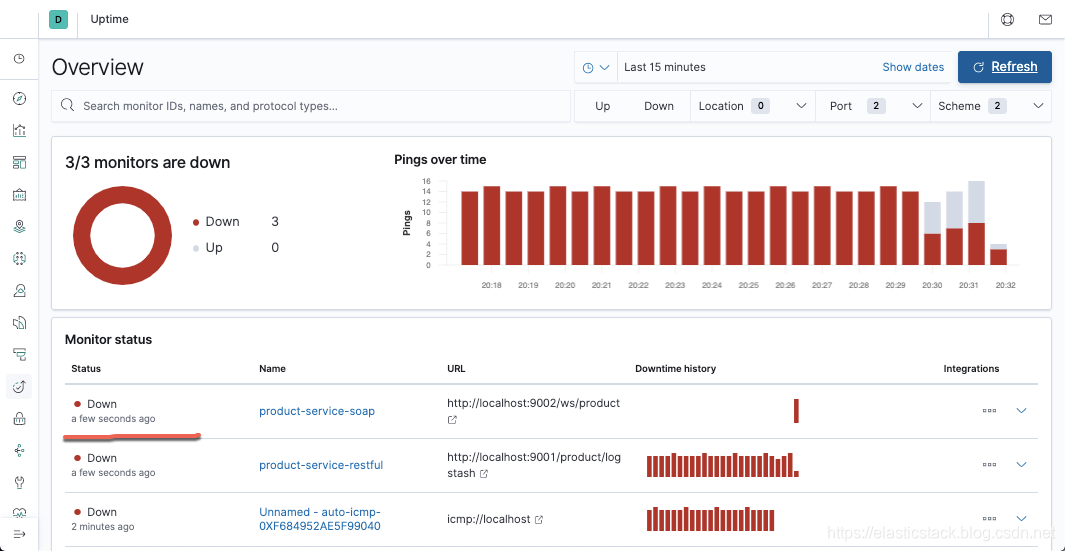
Task: Click "3/3 monitors are down" heading
Action: click(x=147, y=162)
